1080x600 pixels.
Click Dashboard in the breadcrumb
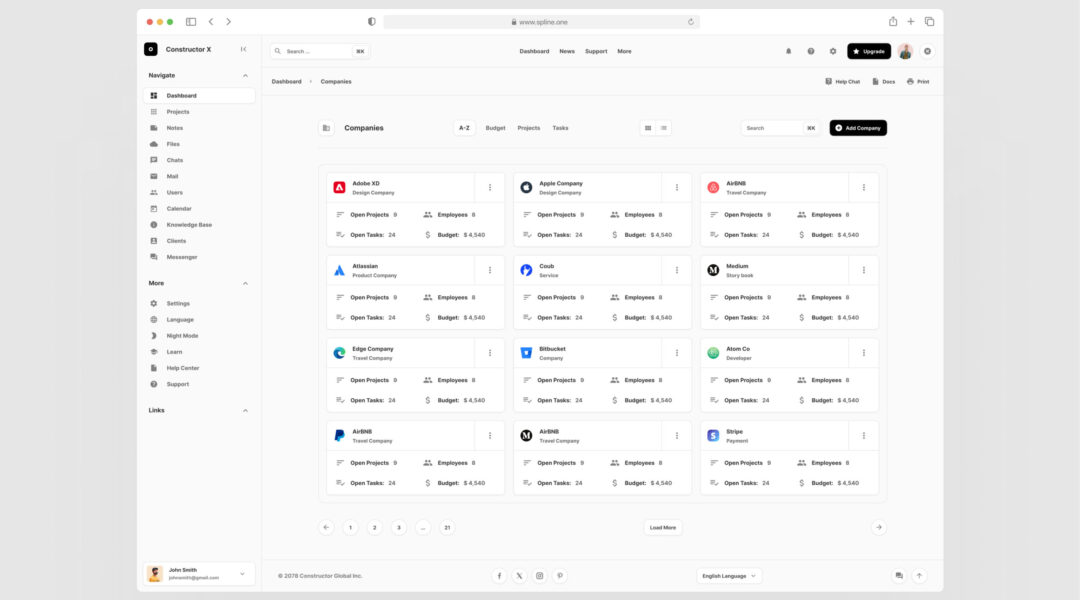pos(287,81)
